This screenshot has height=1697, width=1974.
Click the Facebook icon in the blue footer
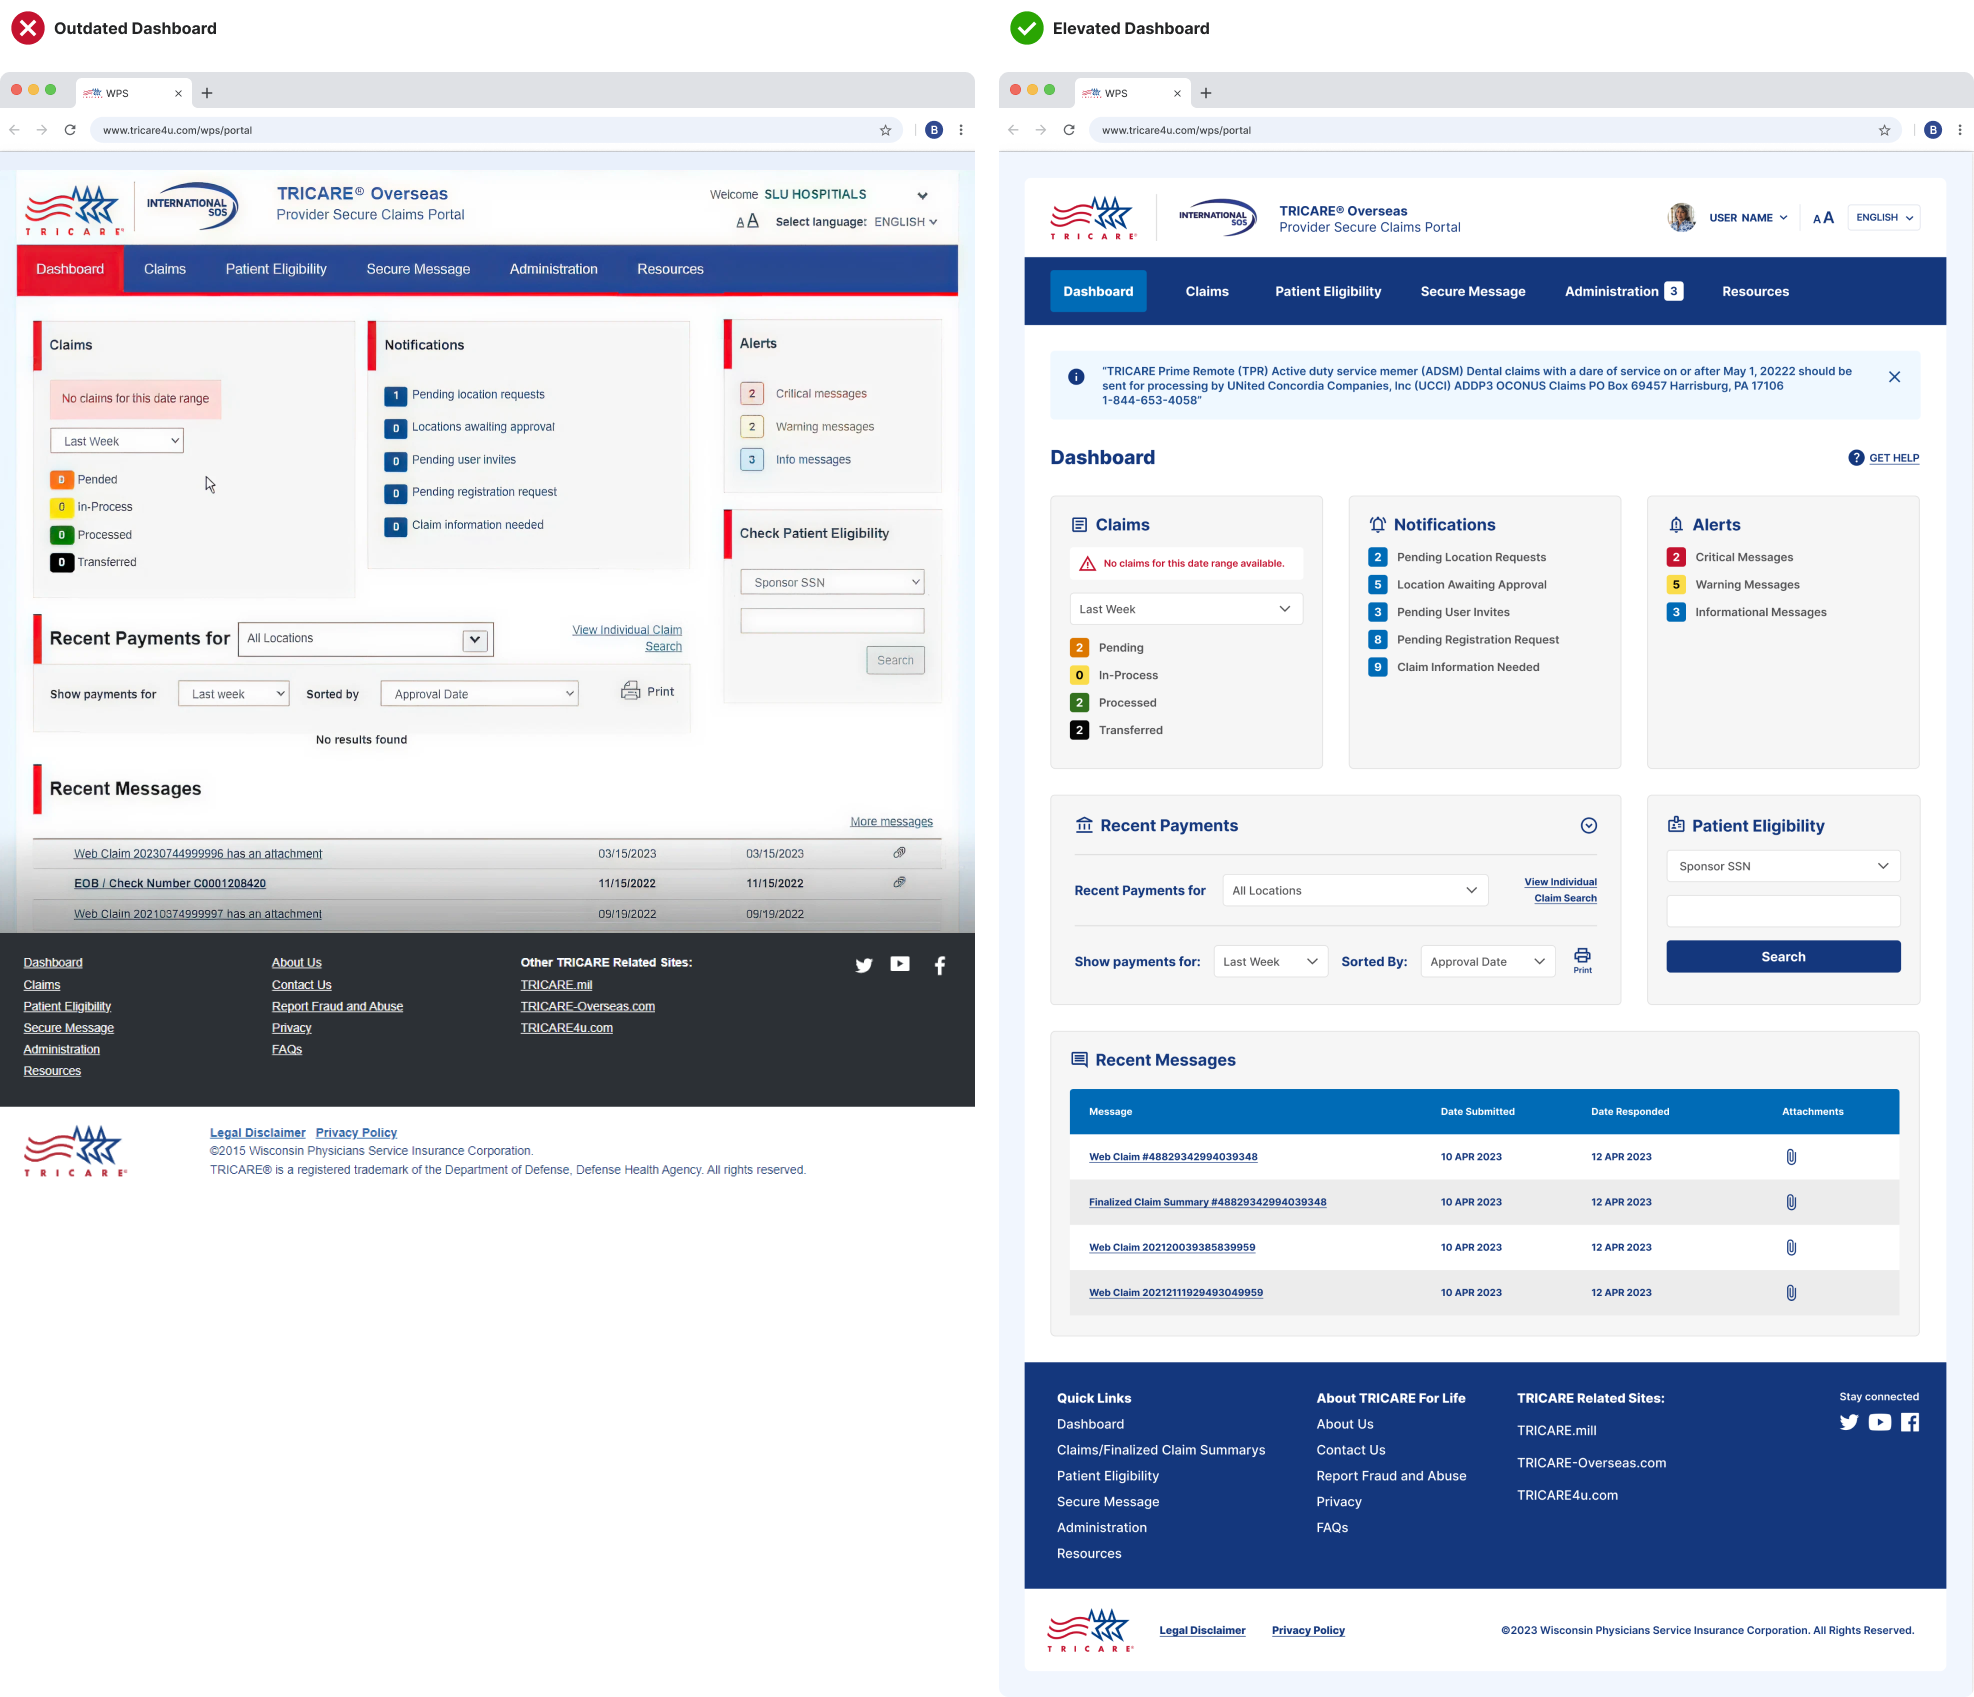(1910, 1423)
